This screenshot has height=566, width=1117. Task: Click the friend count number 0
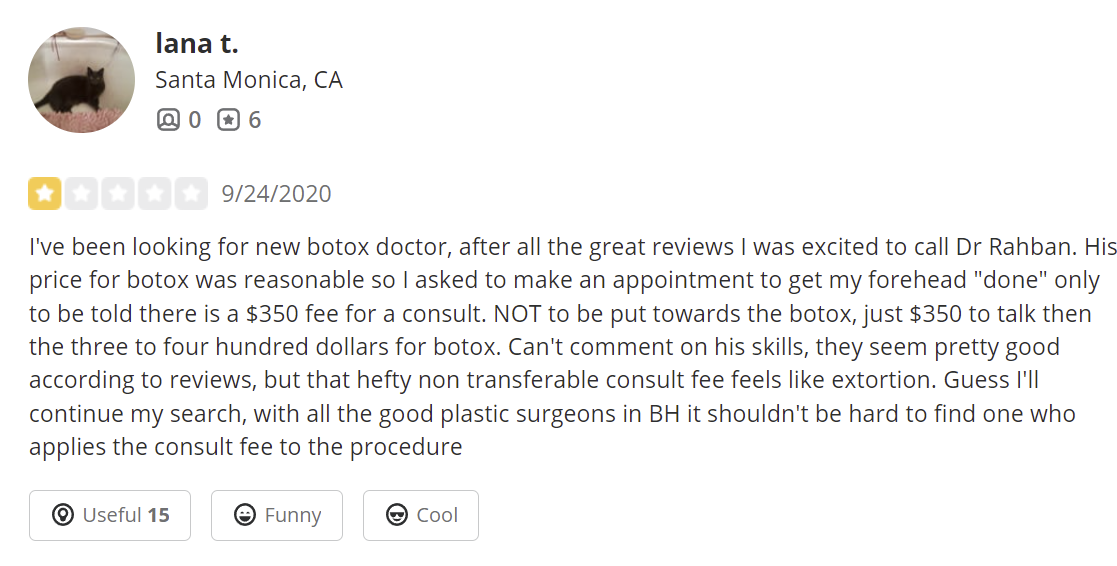tap(194, 120)
